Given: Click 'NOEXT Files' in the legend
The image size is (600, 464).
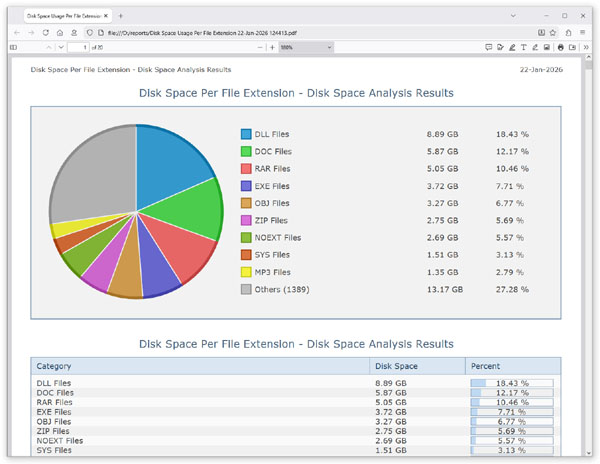Looking at the screenshot, I should click(x=278, y=238).
